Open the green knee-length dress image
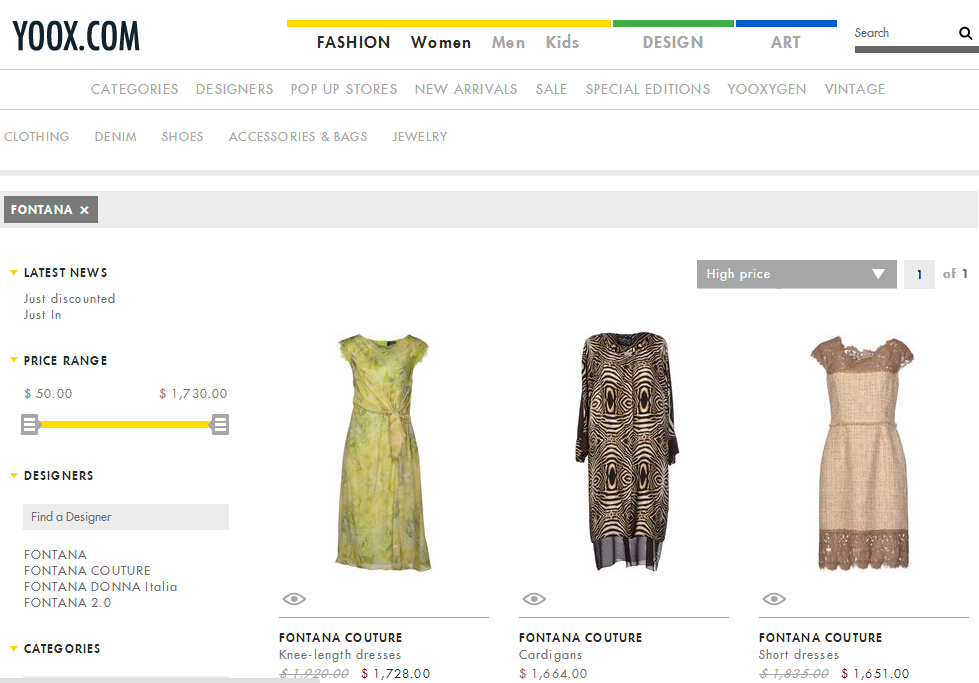The image size is (979, 683). point(383,452)
